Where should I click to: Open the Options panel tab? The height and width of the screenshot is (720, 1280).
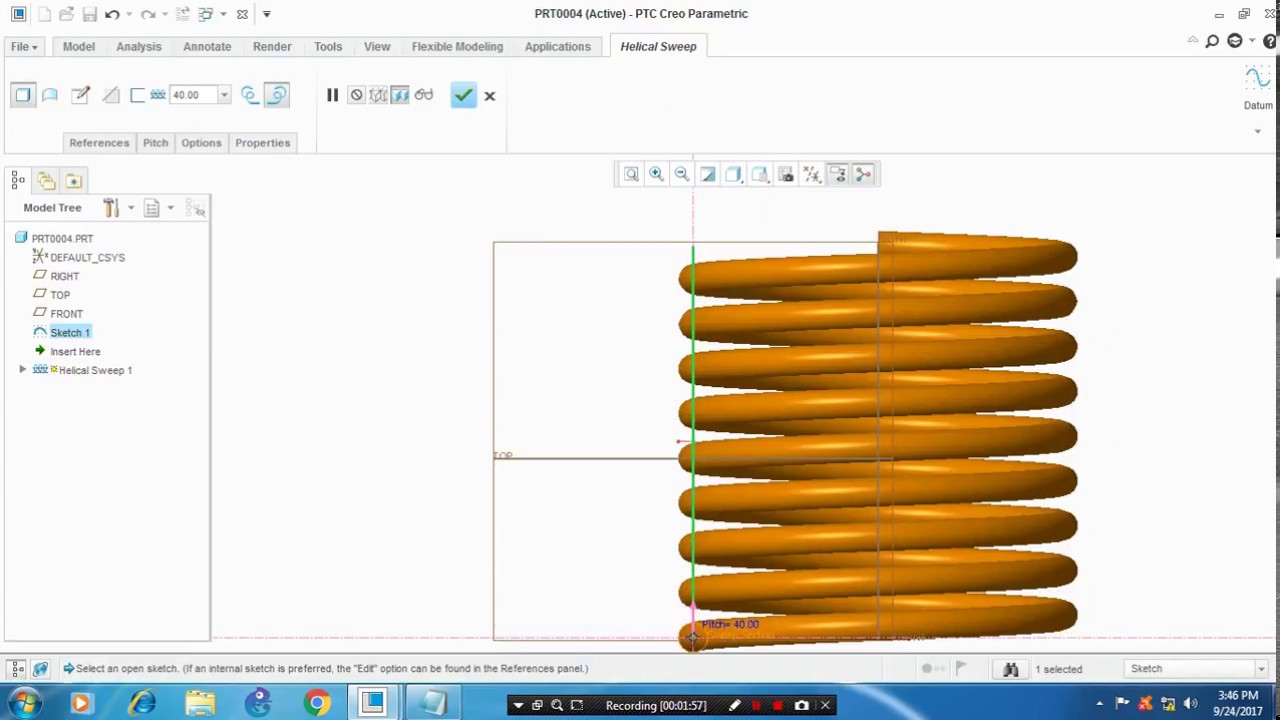201,143
